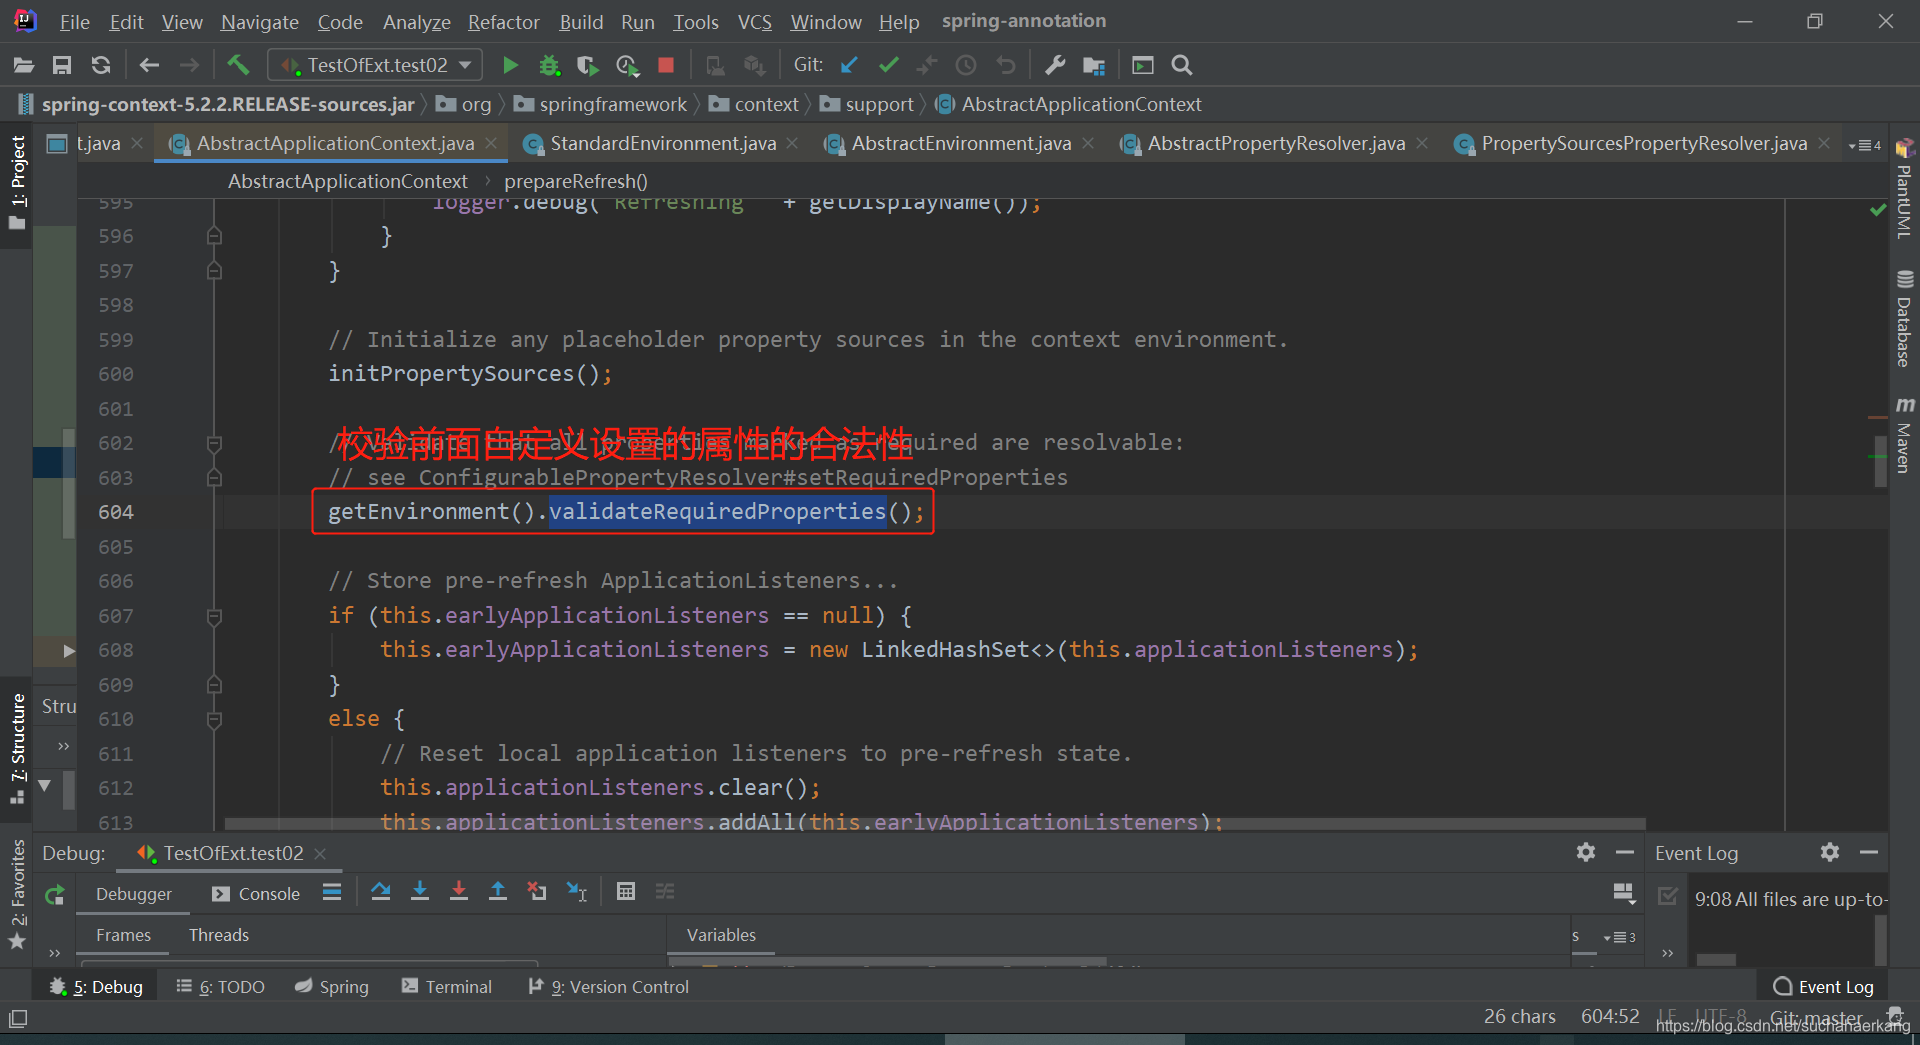
Task: Click the Synchronize files icon
Action: (101, 65)
